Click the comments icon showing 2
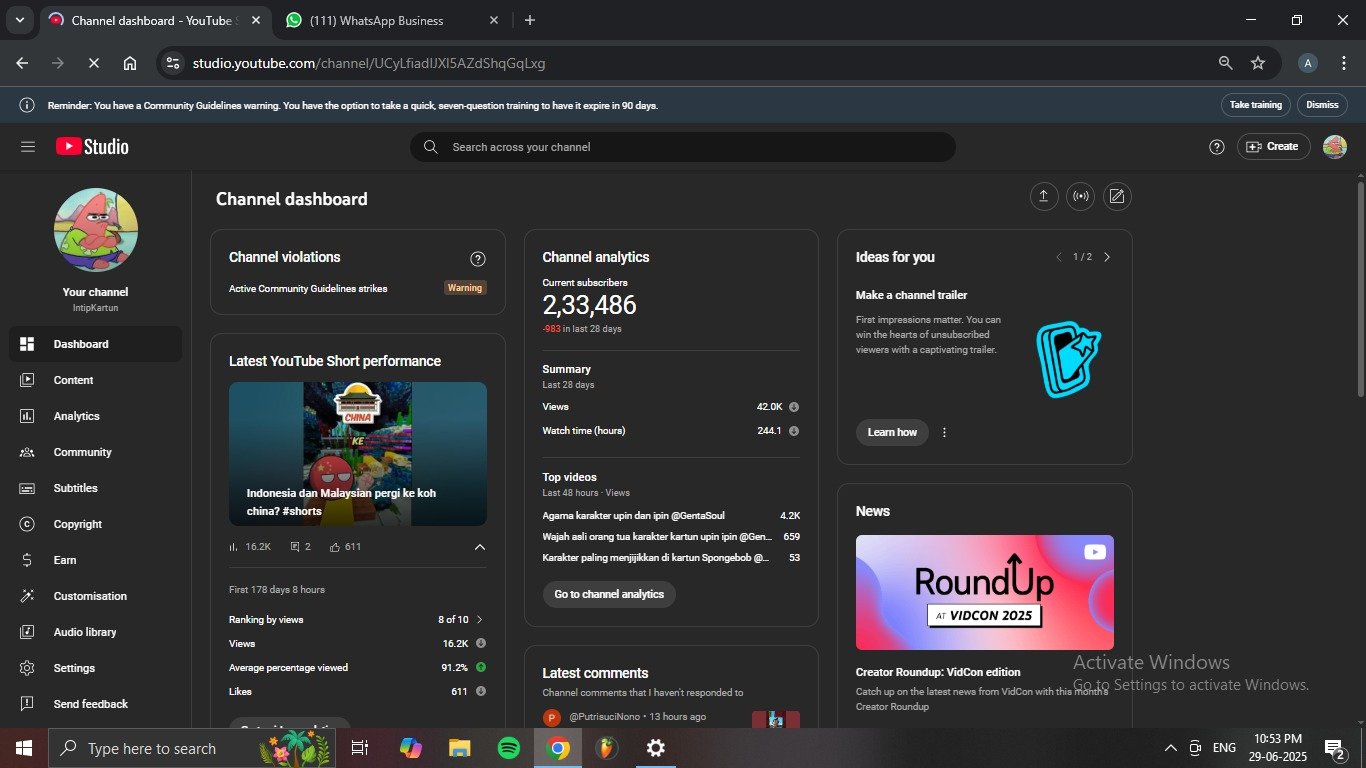Viewport: 1366px width, 768px height. [295, 547]
